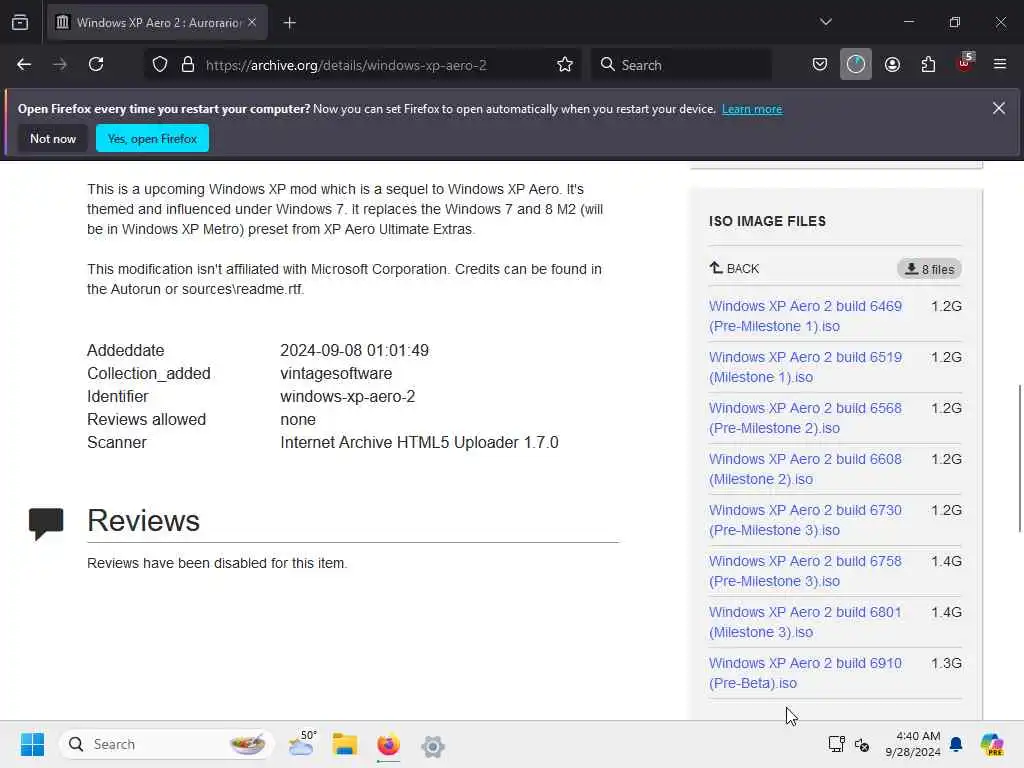Click the browser Search box
1024x768 pixels.
pos(681,65)
